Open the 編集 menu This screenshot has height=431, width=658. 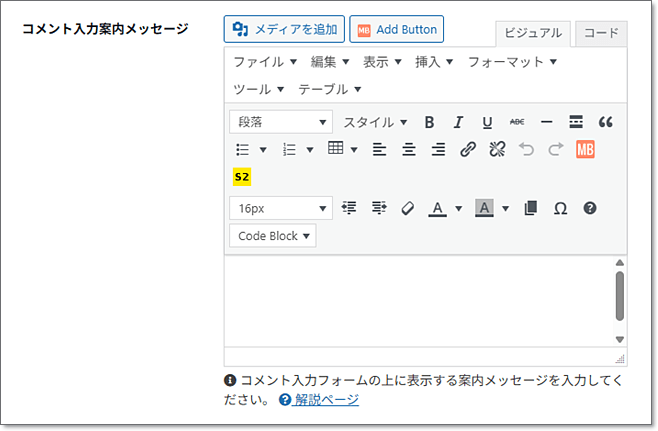point(330,62)
